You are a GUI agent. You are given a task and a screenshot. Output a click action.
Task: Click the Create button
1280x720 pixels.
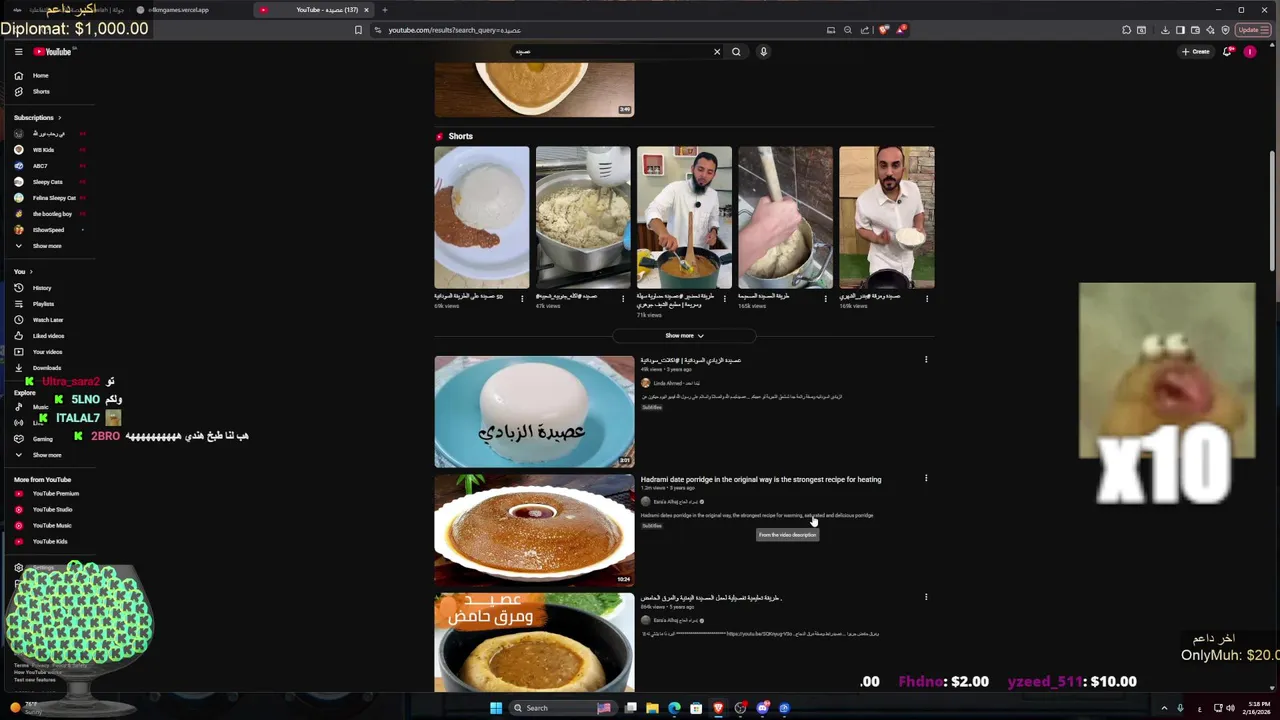(1196, 52)
